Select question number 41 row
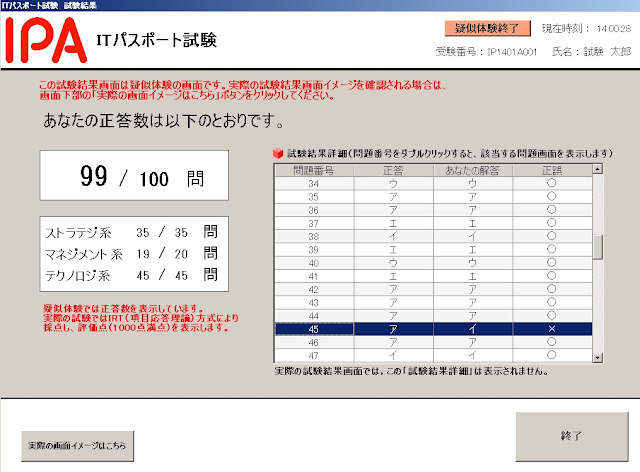This screenshot has width=640, height=472. [433, 276]
